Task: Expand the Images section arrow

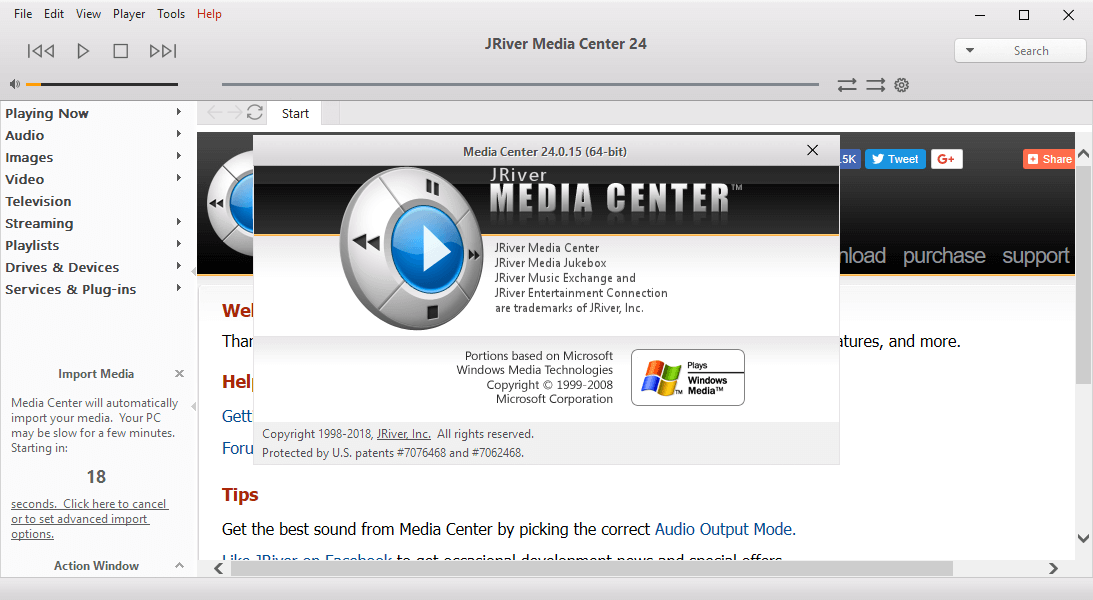Action: tap(178, 156)
